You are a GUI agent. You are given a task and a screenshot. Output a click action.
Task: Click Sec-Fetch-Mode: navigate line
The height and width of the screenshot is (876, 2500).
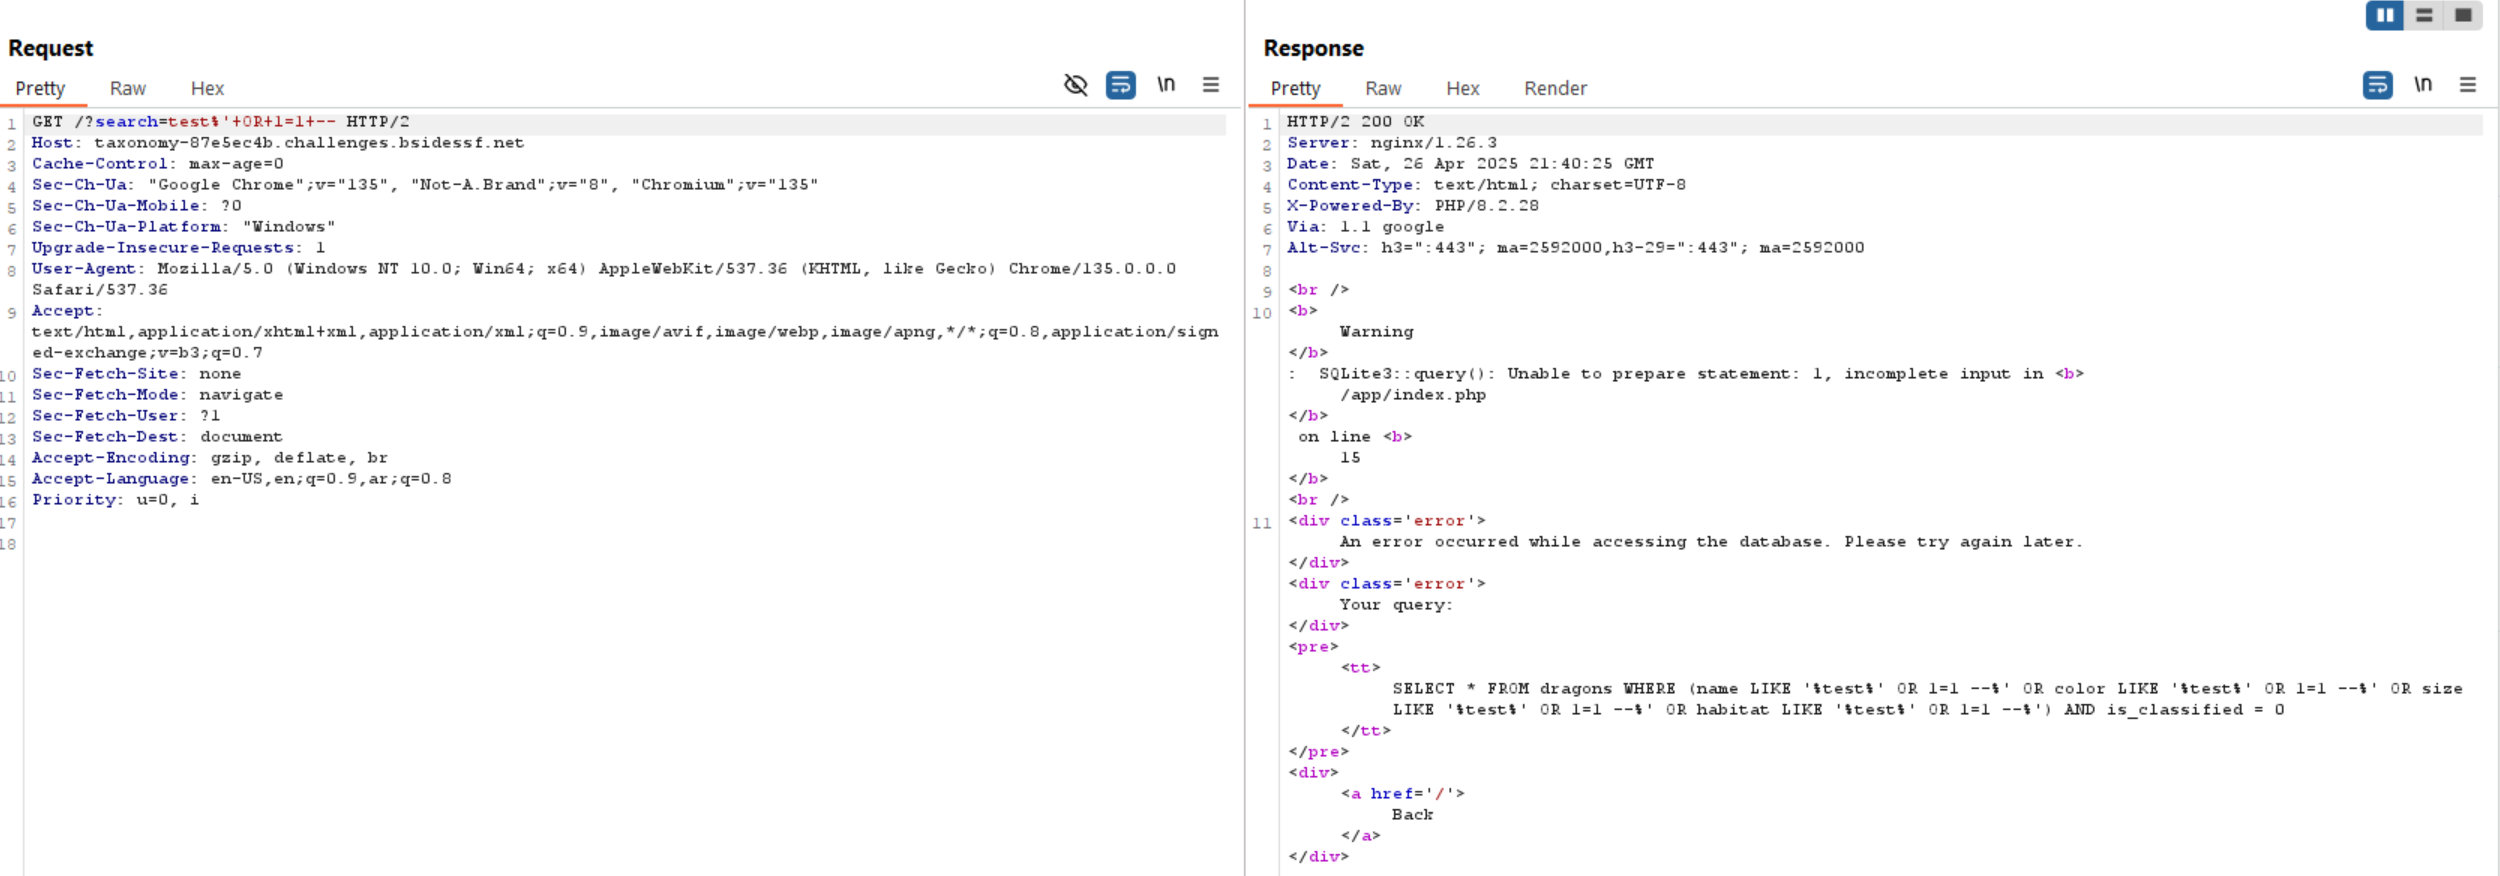[x=158, y=395]
